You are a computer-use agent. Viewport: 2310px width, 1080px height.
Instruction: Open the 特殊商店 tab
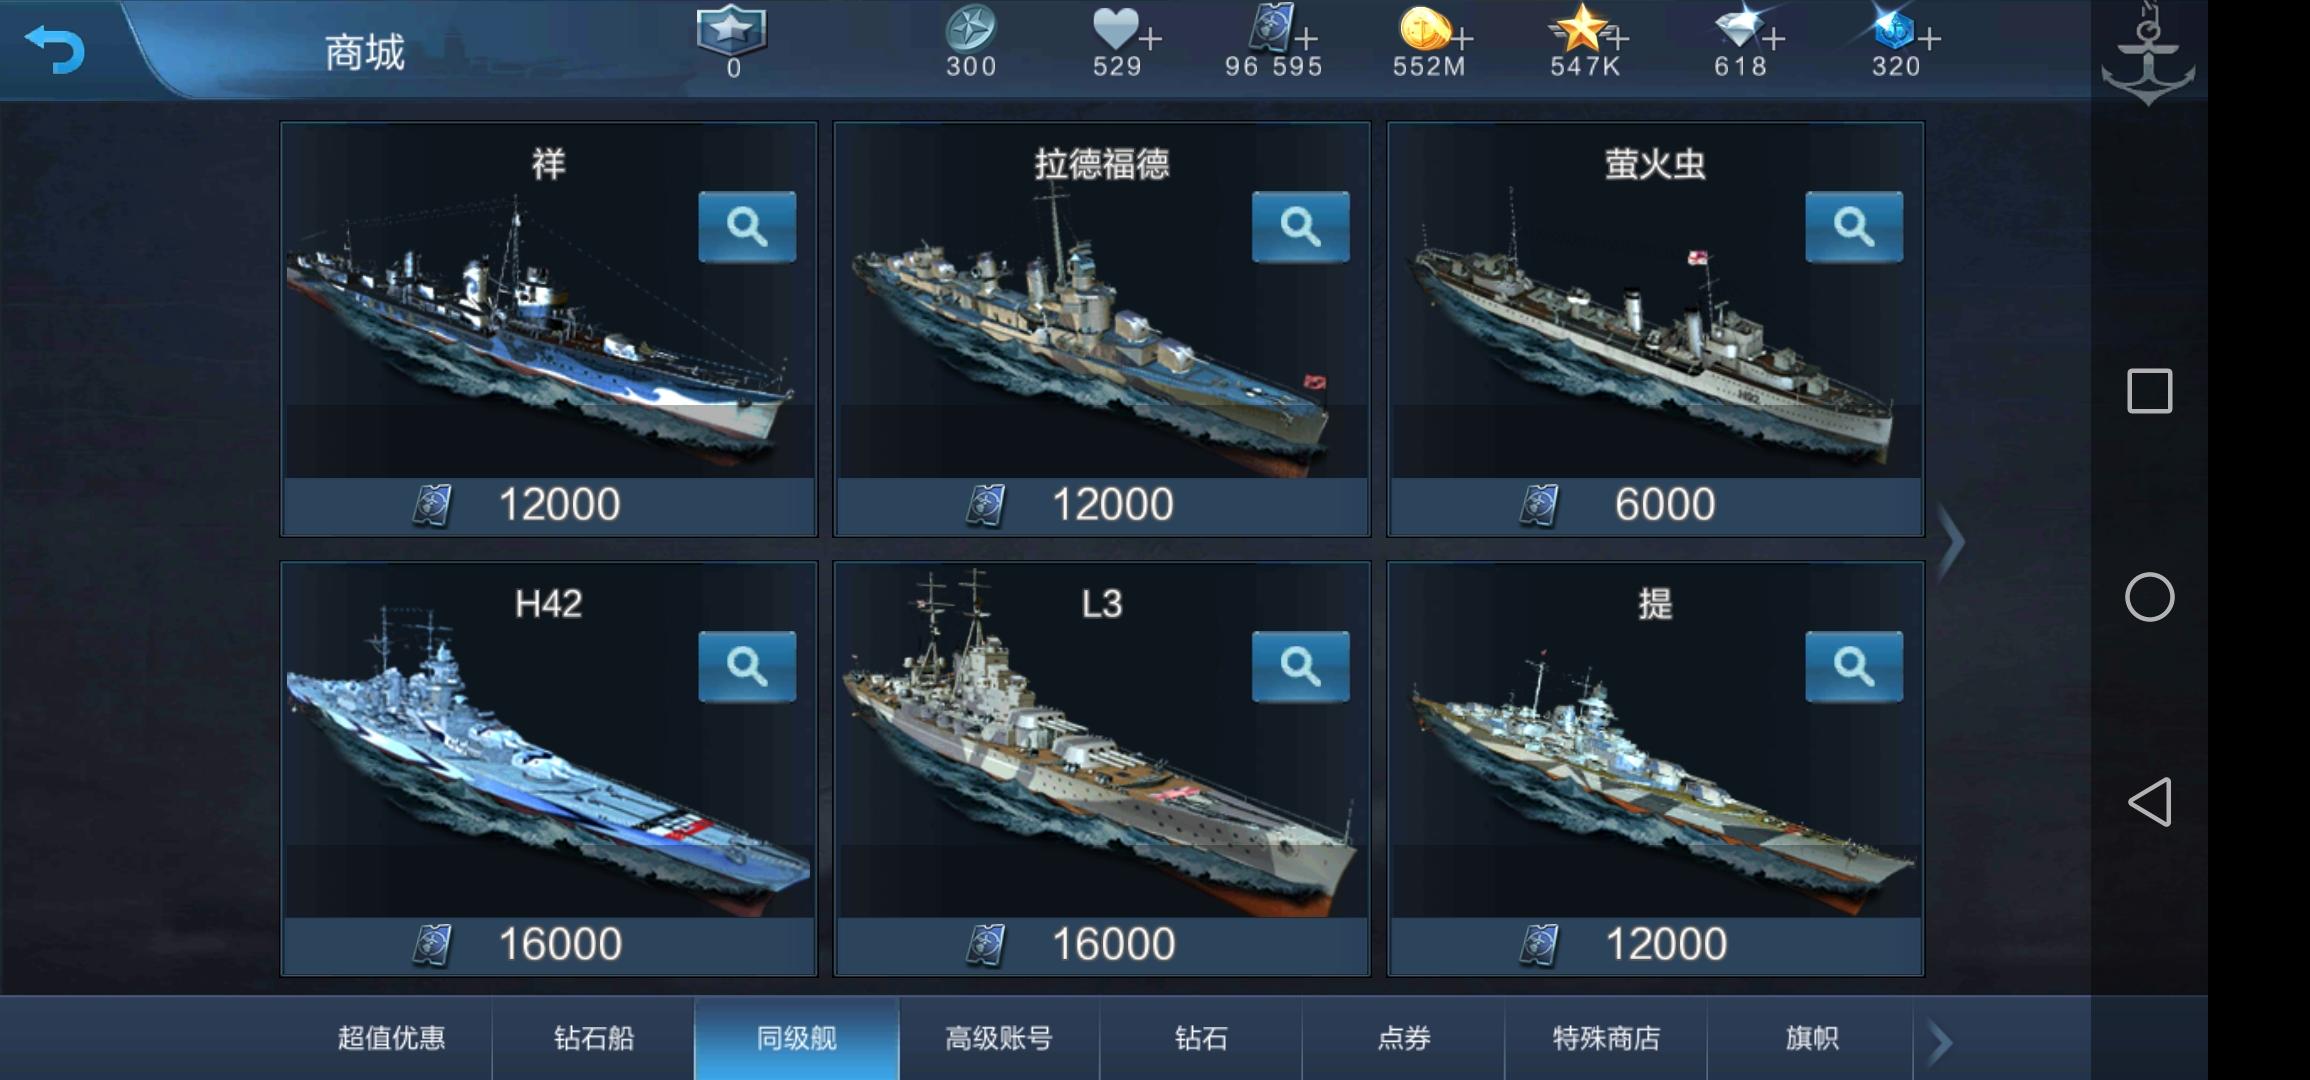point(1606,1038)
